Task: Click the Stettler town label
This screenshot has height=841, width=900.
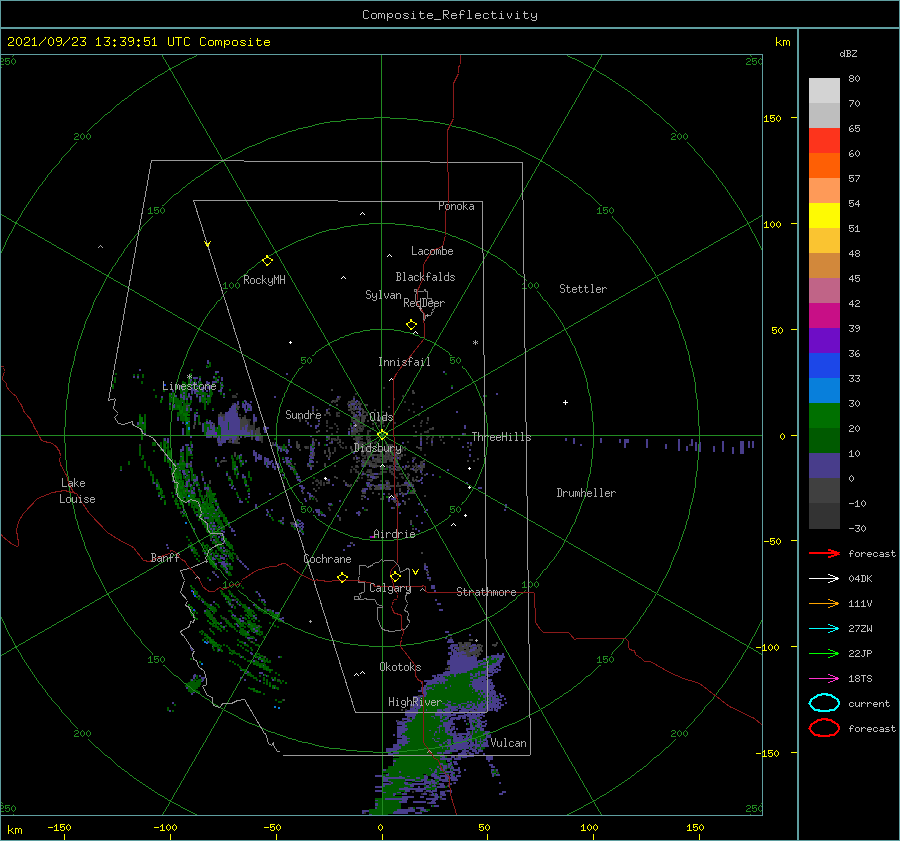Action: point(583,289)
